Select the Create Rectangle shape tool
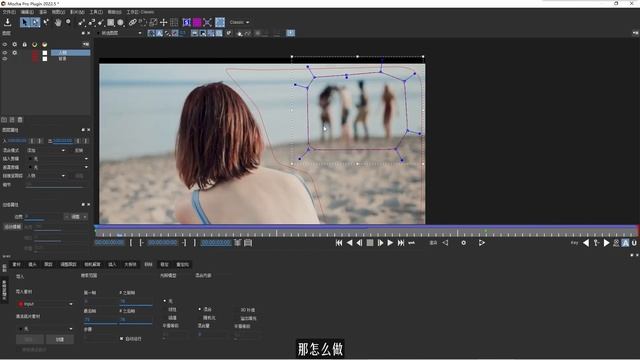This screenshot has width=640, height=360. coord(111,22)
